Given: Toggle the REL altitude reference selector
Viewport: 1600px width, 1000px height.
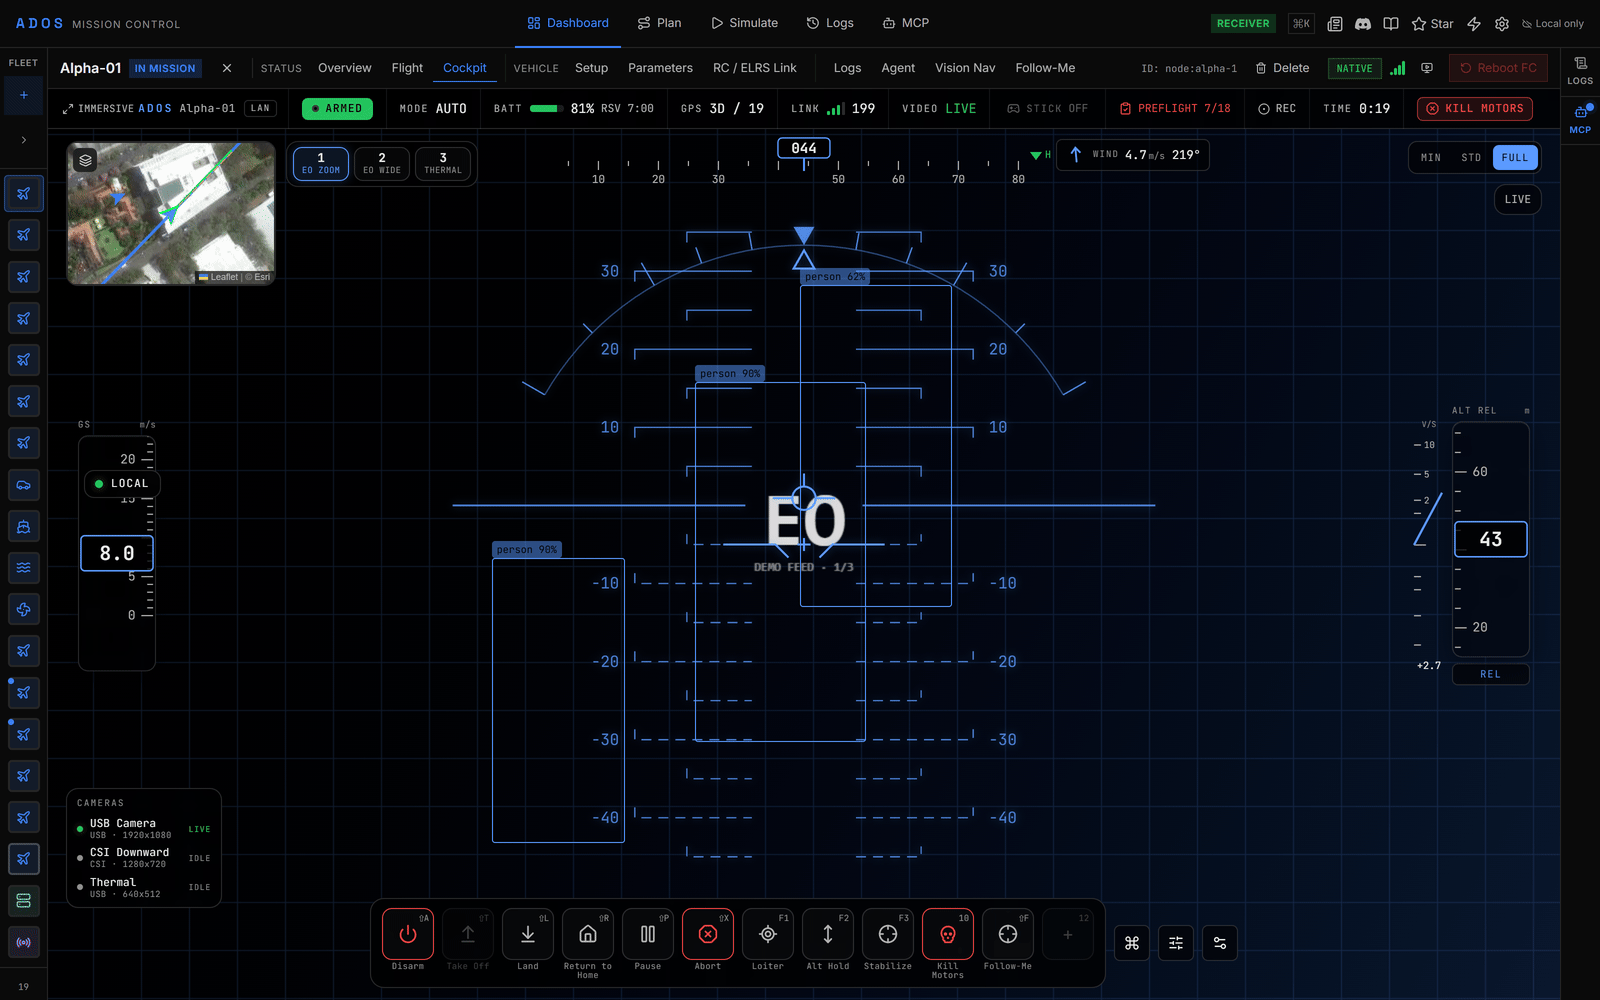Looking at the screenshot, I should (1490, 674).
